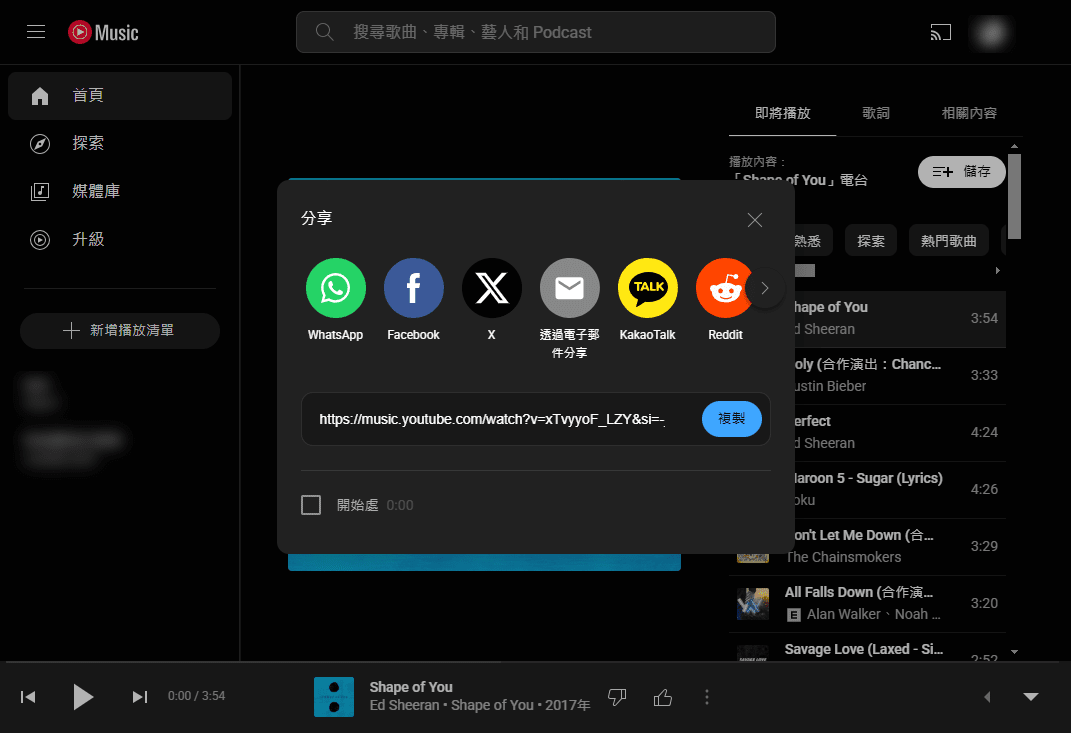
Task: Switch to 相關內容 tab
Action: coord(969,113)
